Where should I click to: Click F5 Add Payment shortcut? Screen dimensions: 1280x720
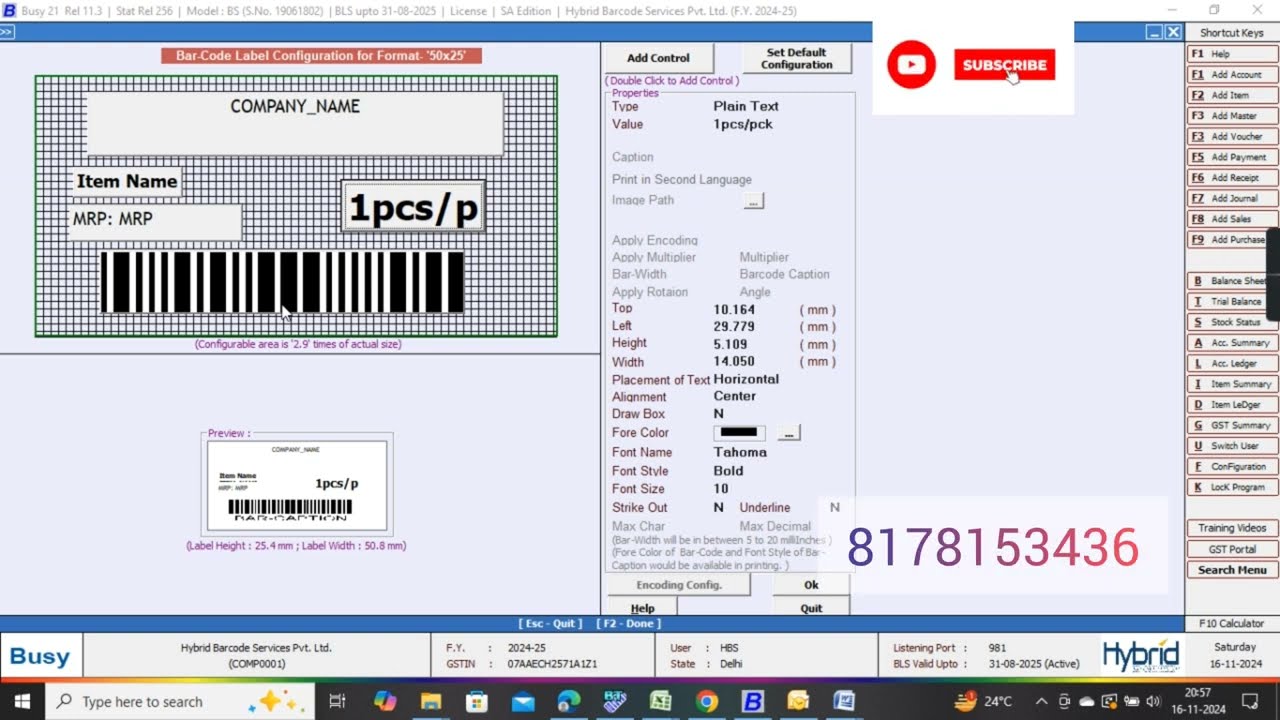[1232, 157]
